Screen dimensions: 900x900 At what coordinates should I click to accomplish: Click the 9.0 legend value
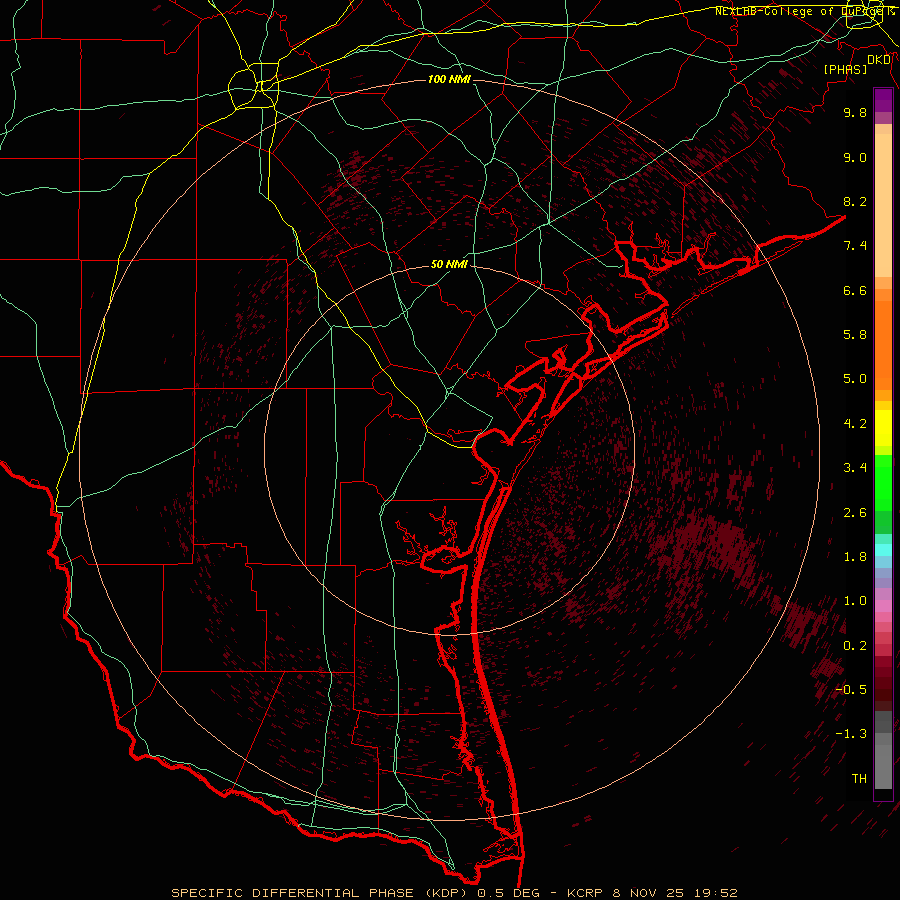(855, 157)
